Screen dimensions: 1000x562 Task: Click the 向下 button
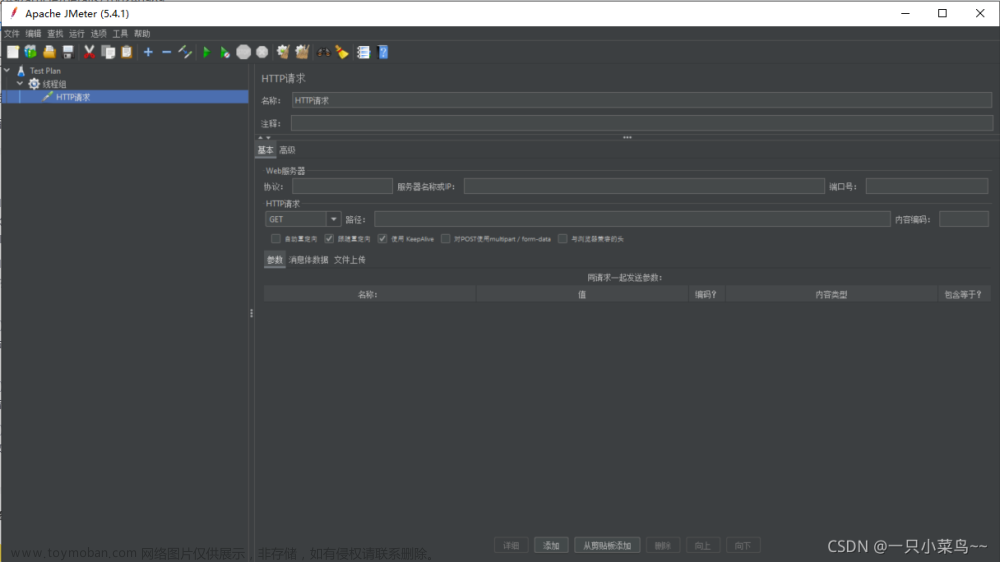click(743, 546)
